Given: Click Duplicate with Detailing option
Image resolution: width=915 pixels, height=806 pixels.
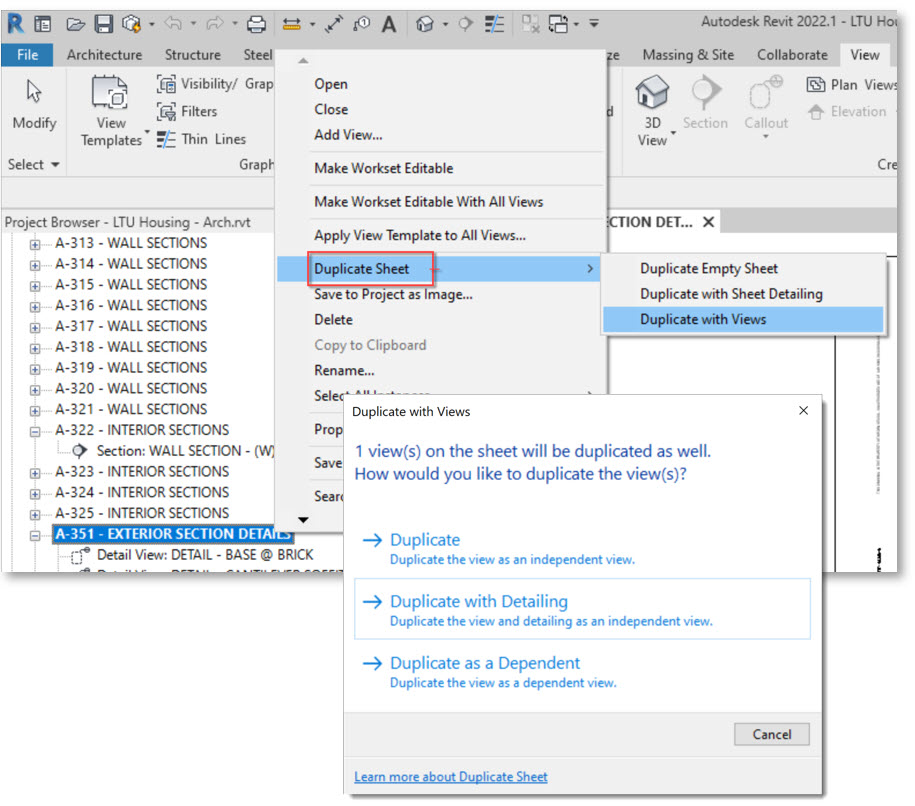Looking at the screenshot, I should [x=582, y=609].
